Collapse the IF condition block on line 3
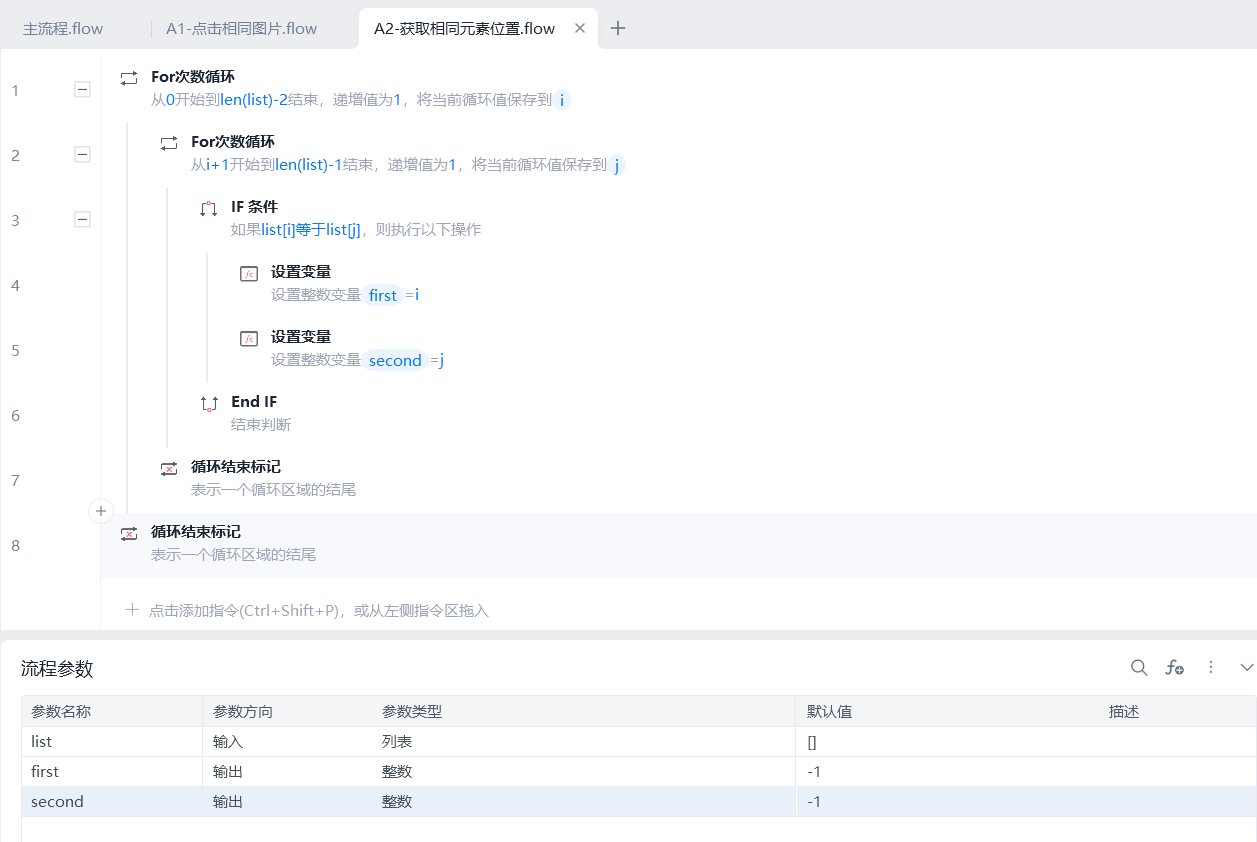Viewport: 1257px width, 842px height. click(82, 220)
